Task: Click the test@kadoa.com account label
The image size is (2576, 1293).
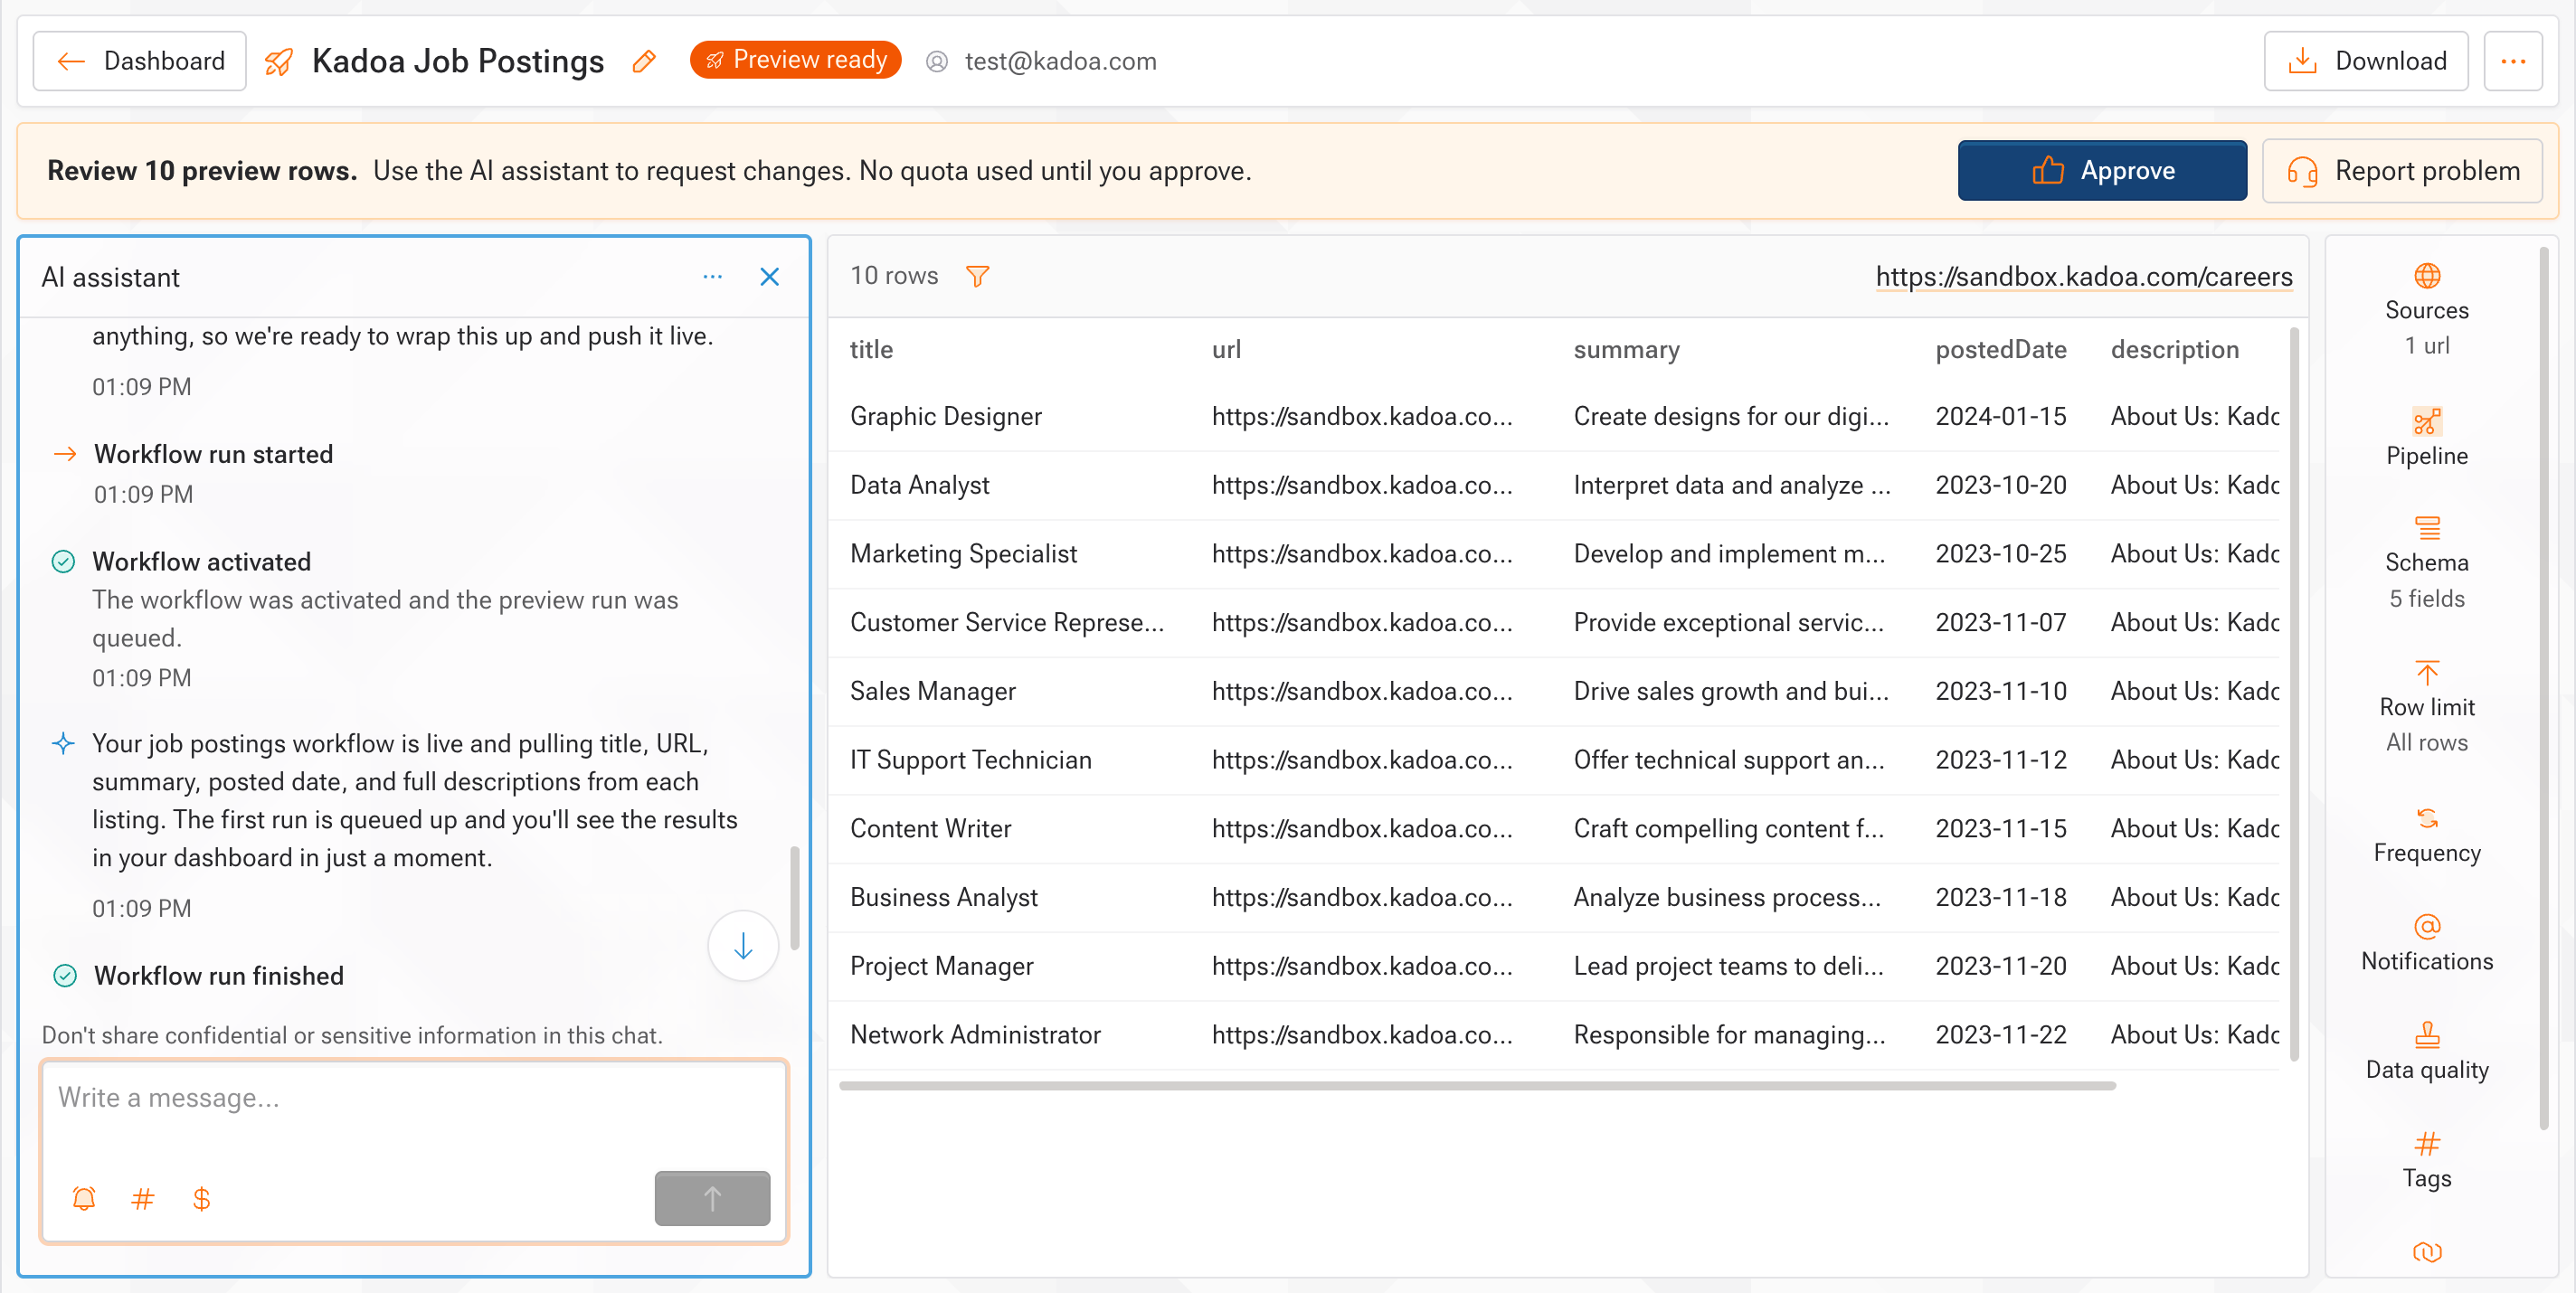Action: (x=1060, y=62)
